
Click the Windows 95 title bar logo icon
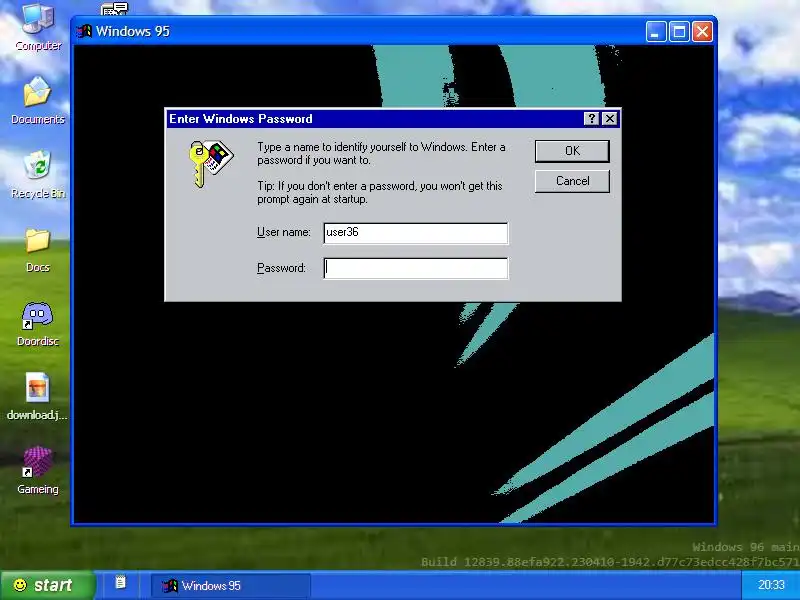(x=84, y=32)
